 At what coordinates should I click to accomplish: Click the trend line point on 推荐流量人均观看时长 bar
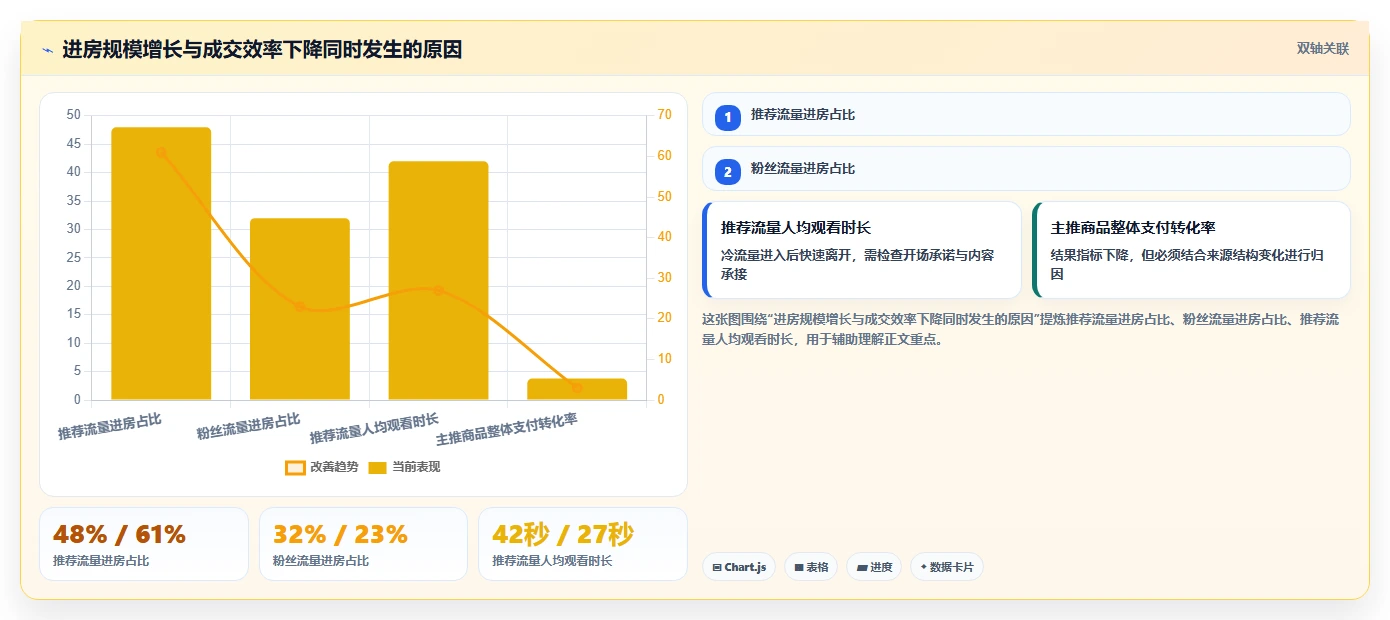click(438, 290)
